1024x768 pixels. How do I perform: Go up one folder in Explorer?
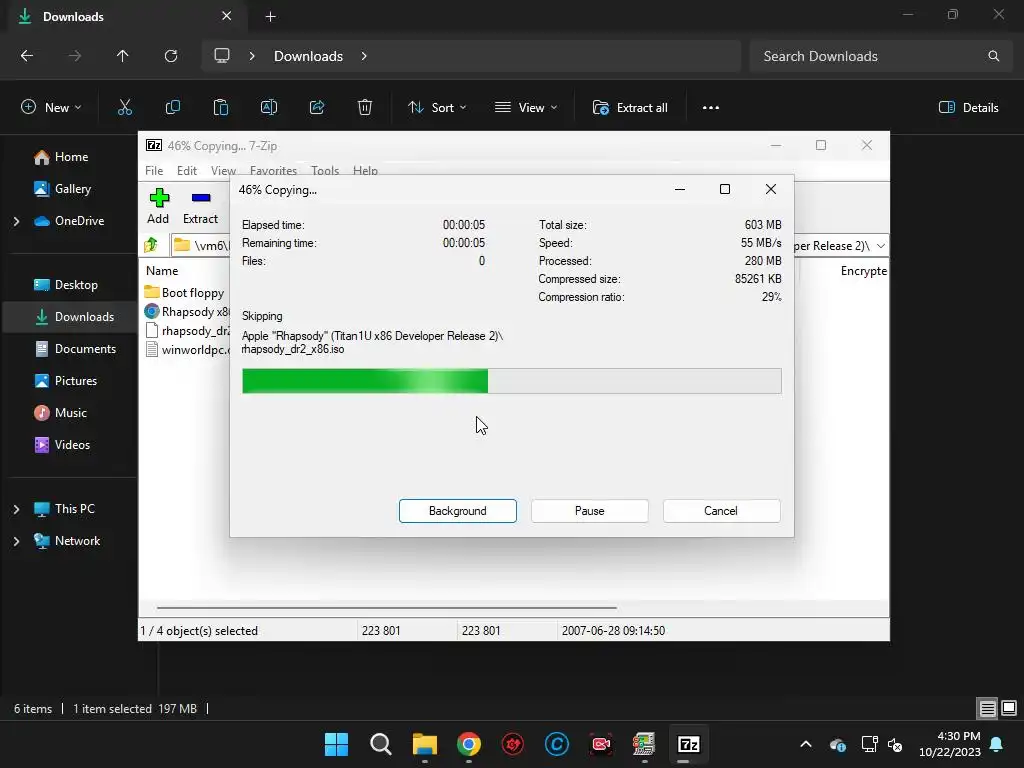[x=123, y=56]
